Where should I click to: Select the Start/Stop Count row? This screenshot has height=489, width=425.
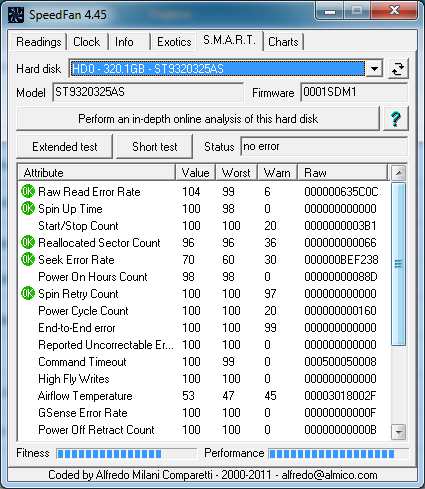pos(204,226)
